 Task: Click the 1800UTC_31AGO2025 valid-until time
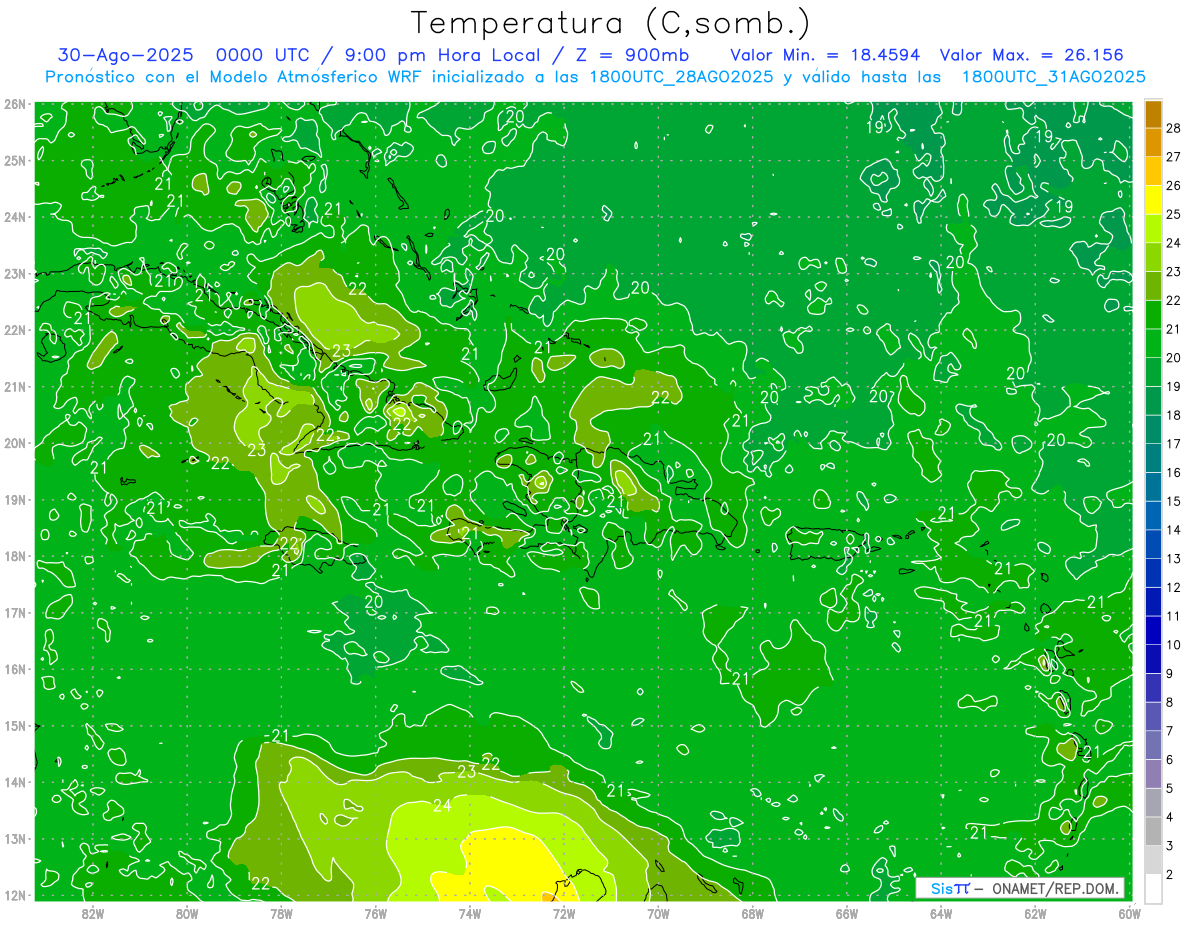coord(1053,77)
